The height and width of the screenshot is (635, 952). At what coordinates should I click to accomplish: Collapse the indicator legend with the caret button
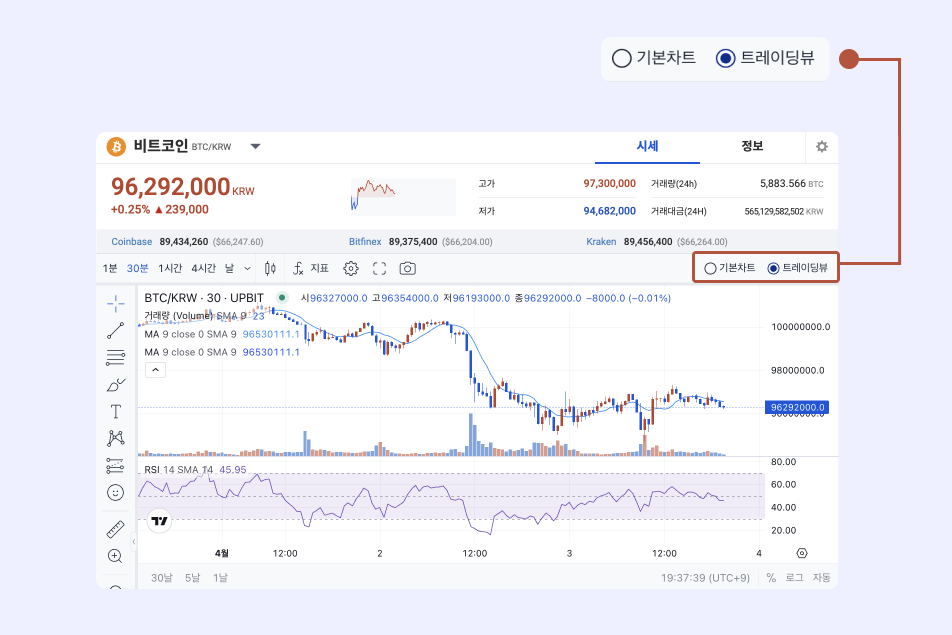(x=155, y=370)
